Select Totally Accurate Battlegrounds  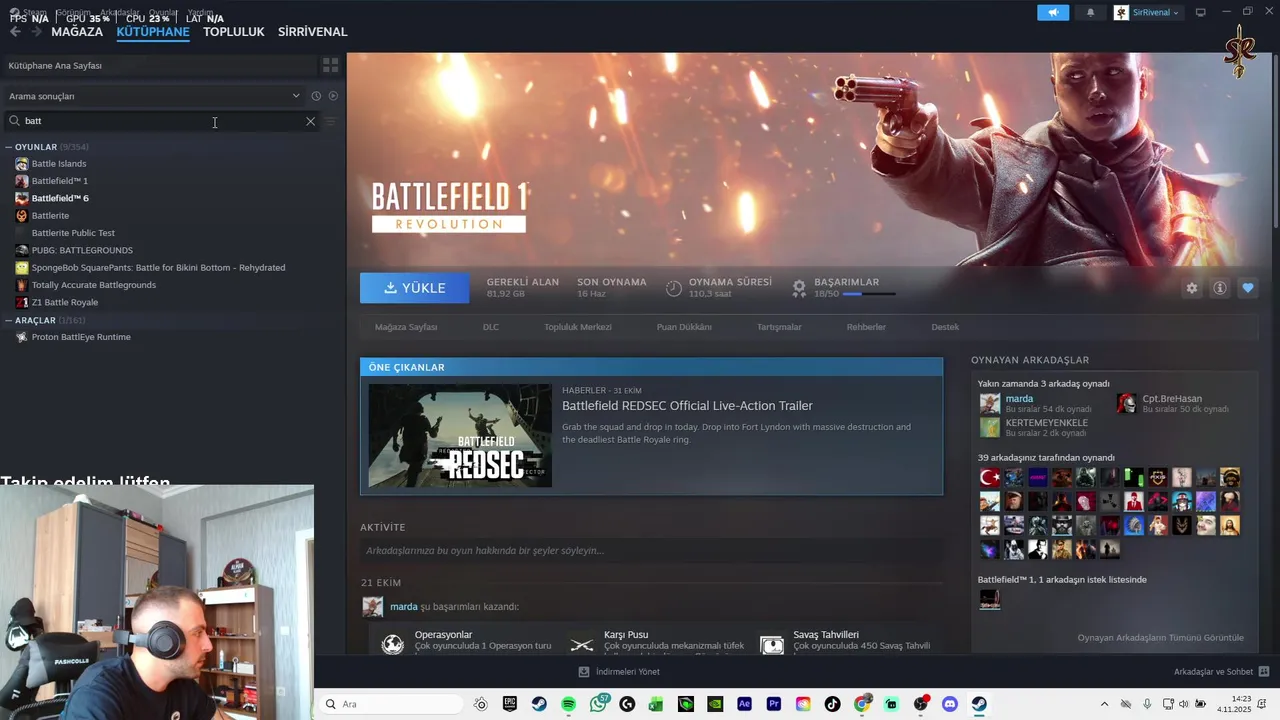94,285
